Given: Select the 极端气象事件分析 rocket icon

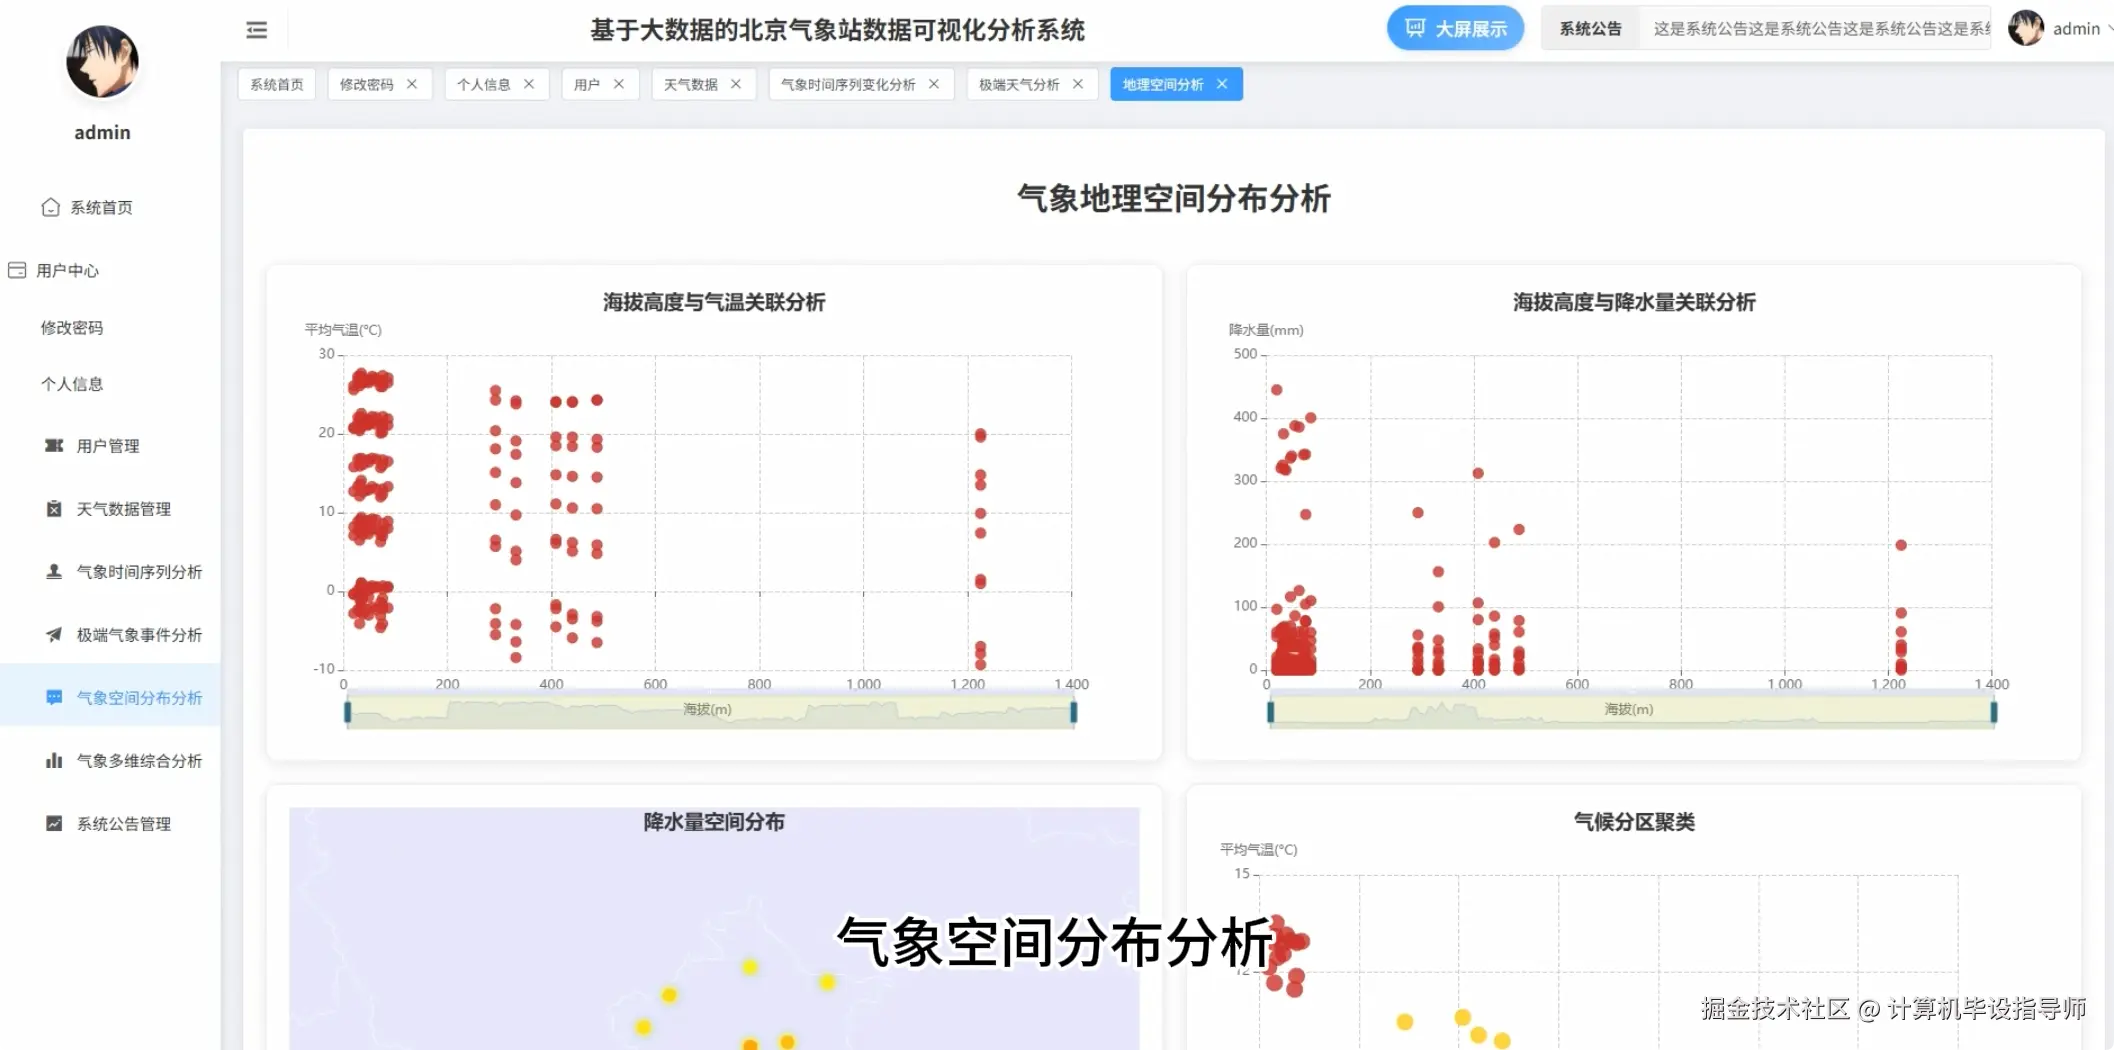Looking at the screenshot, I should tap(52, 634).
